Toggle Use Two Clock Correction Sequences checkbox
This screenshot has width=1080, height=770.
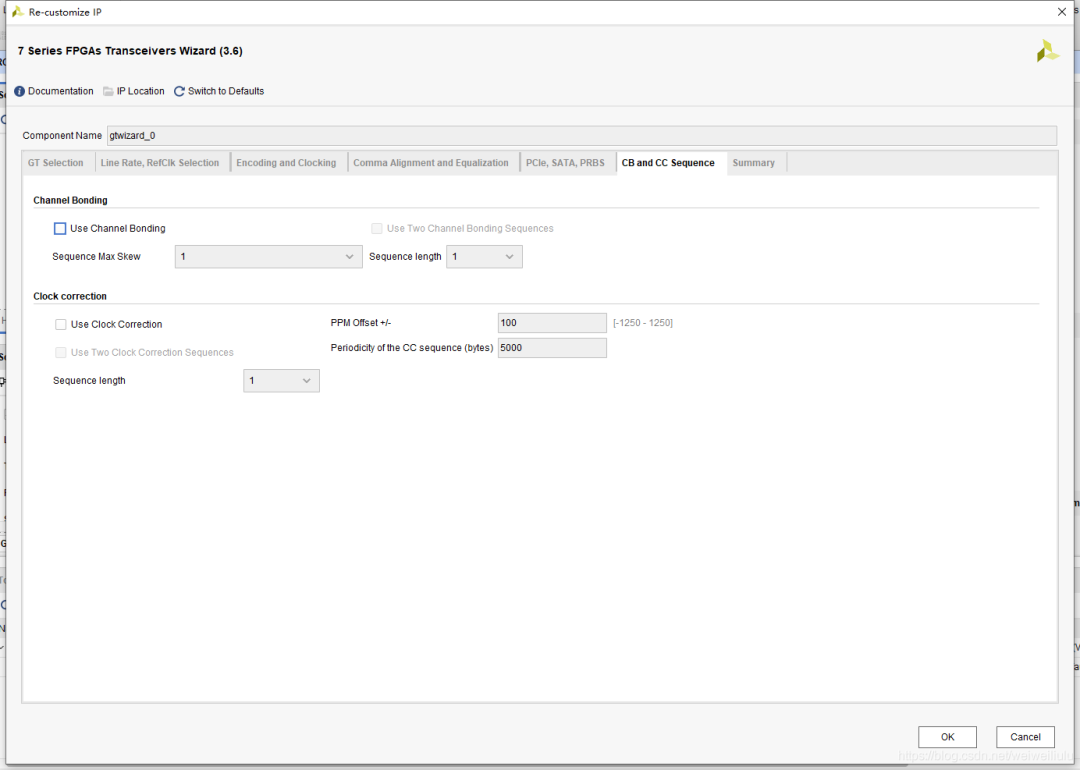click(61, 353)
